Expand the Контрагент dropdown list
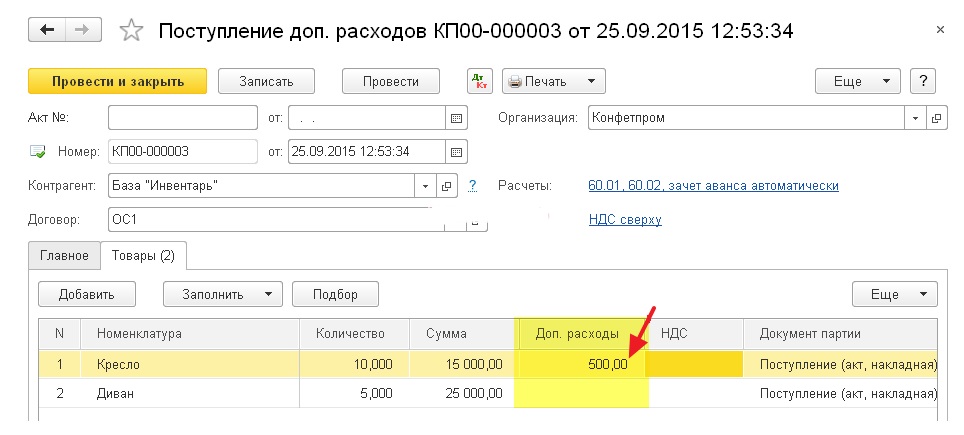 pos(425,186)
